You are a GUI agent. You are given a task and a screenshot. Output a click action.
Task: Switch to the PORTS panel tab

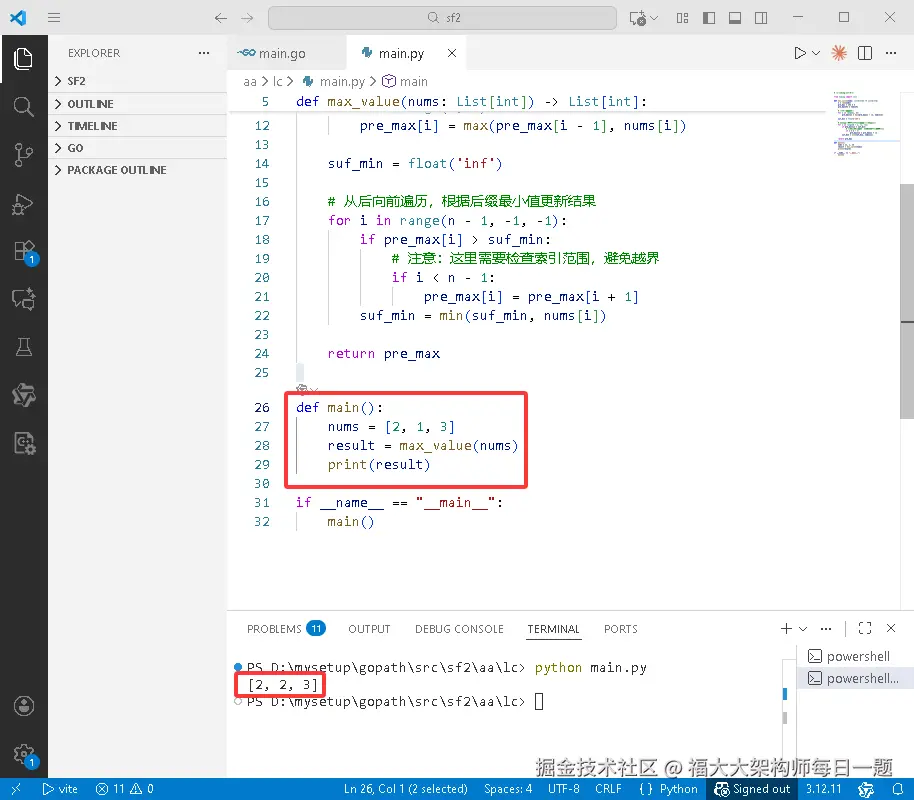620,629
